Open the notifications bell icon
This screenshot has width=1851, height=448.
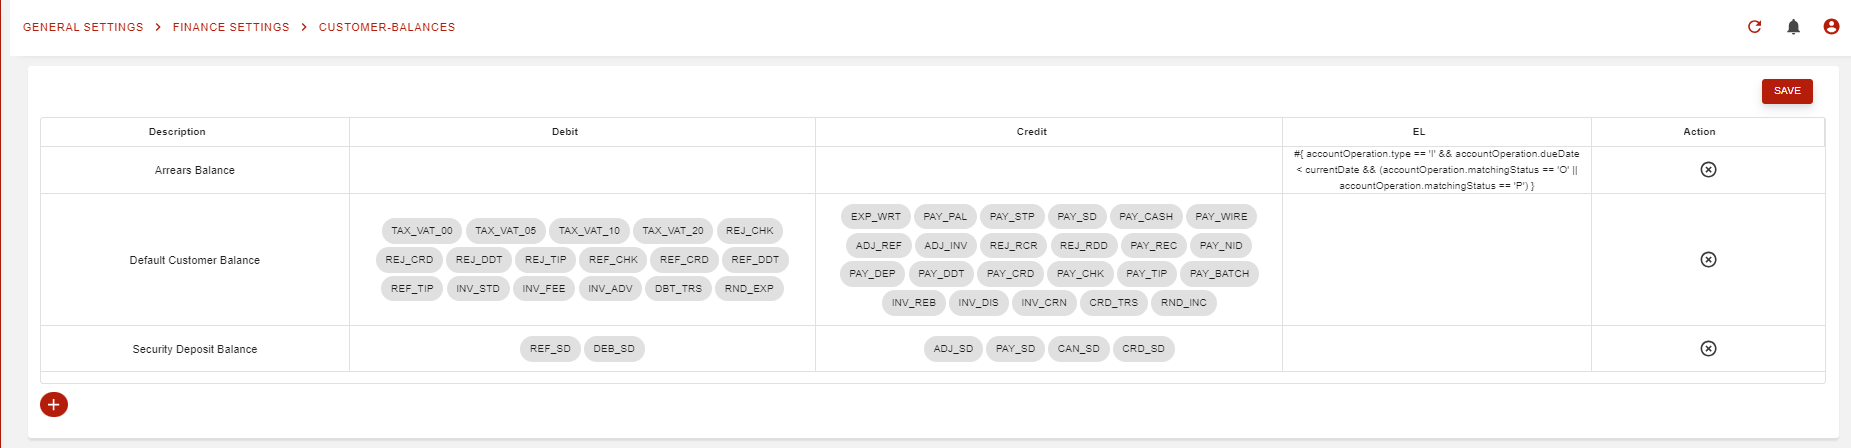(x=1793, y=27)
